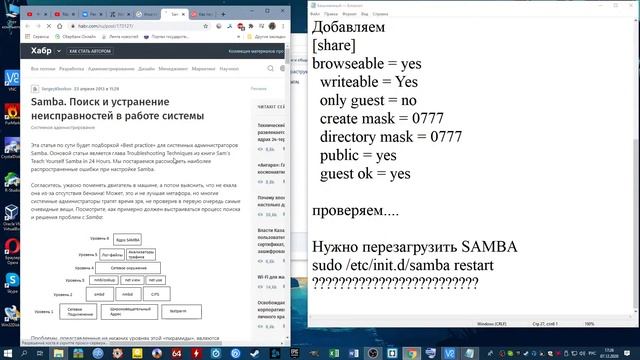Launch Win32Disk imager desktop shortcut

[x=12, y=316]
